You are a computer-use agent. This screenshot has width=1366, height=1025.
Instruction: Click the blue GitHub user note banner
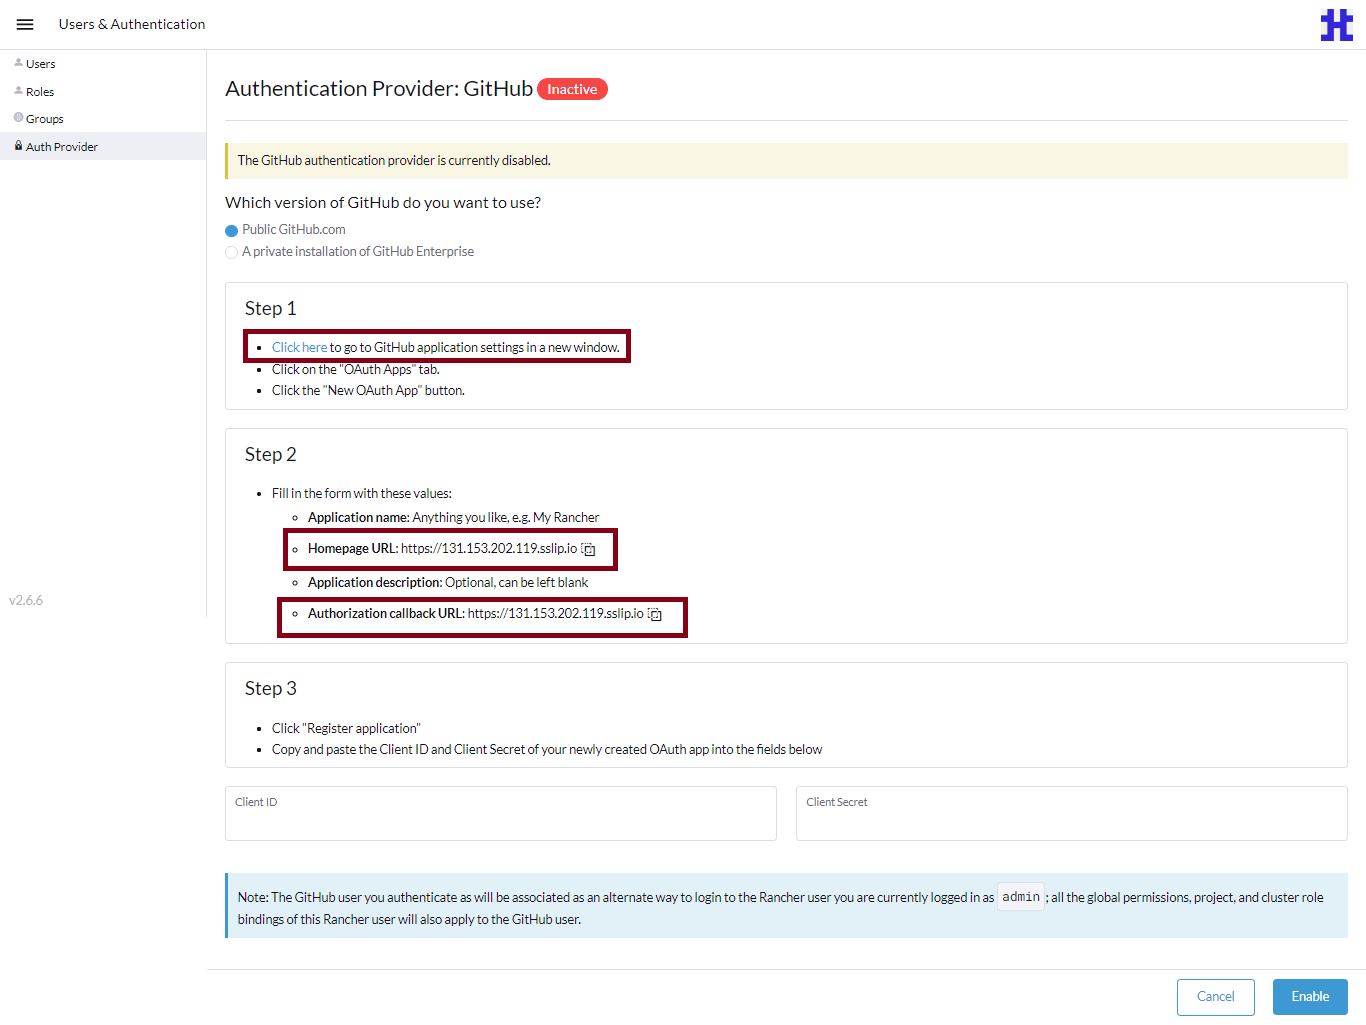786,906
